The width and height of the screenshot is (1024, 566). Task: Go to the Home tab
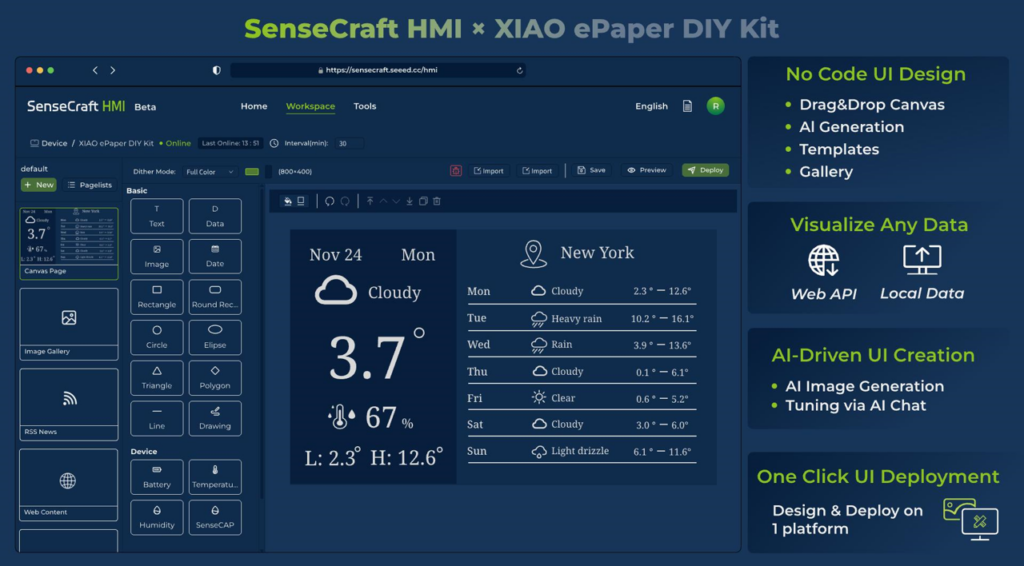coord(254,106)
